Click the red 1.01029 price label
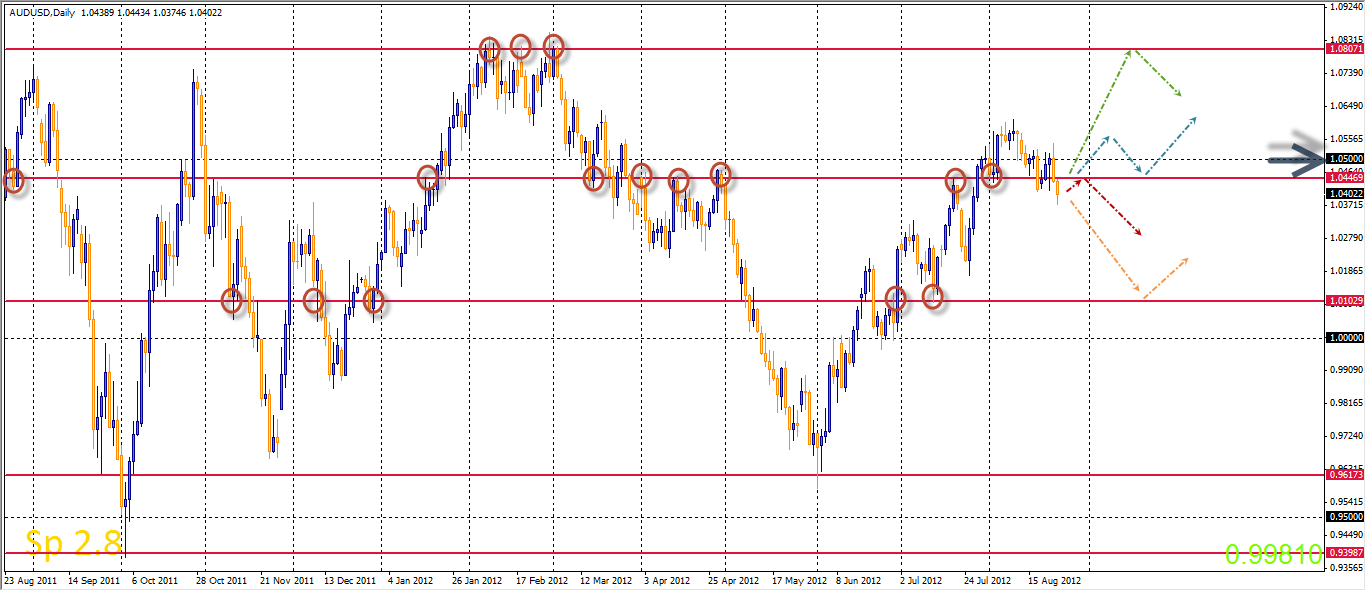Image resolution: width=1366 pixels, height=591 pixels. click(x=1343, y=301)
